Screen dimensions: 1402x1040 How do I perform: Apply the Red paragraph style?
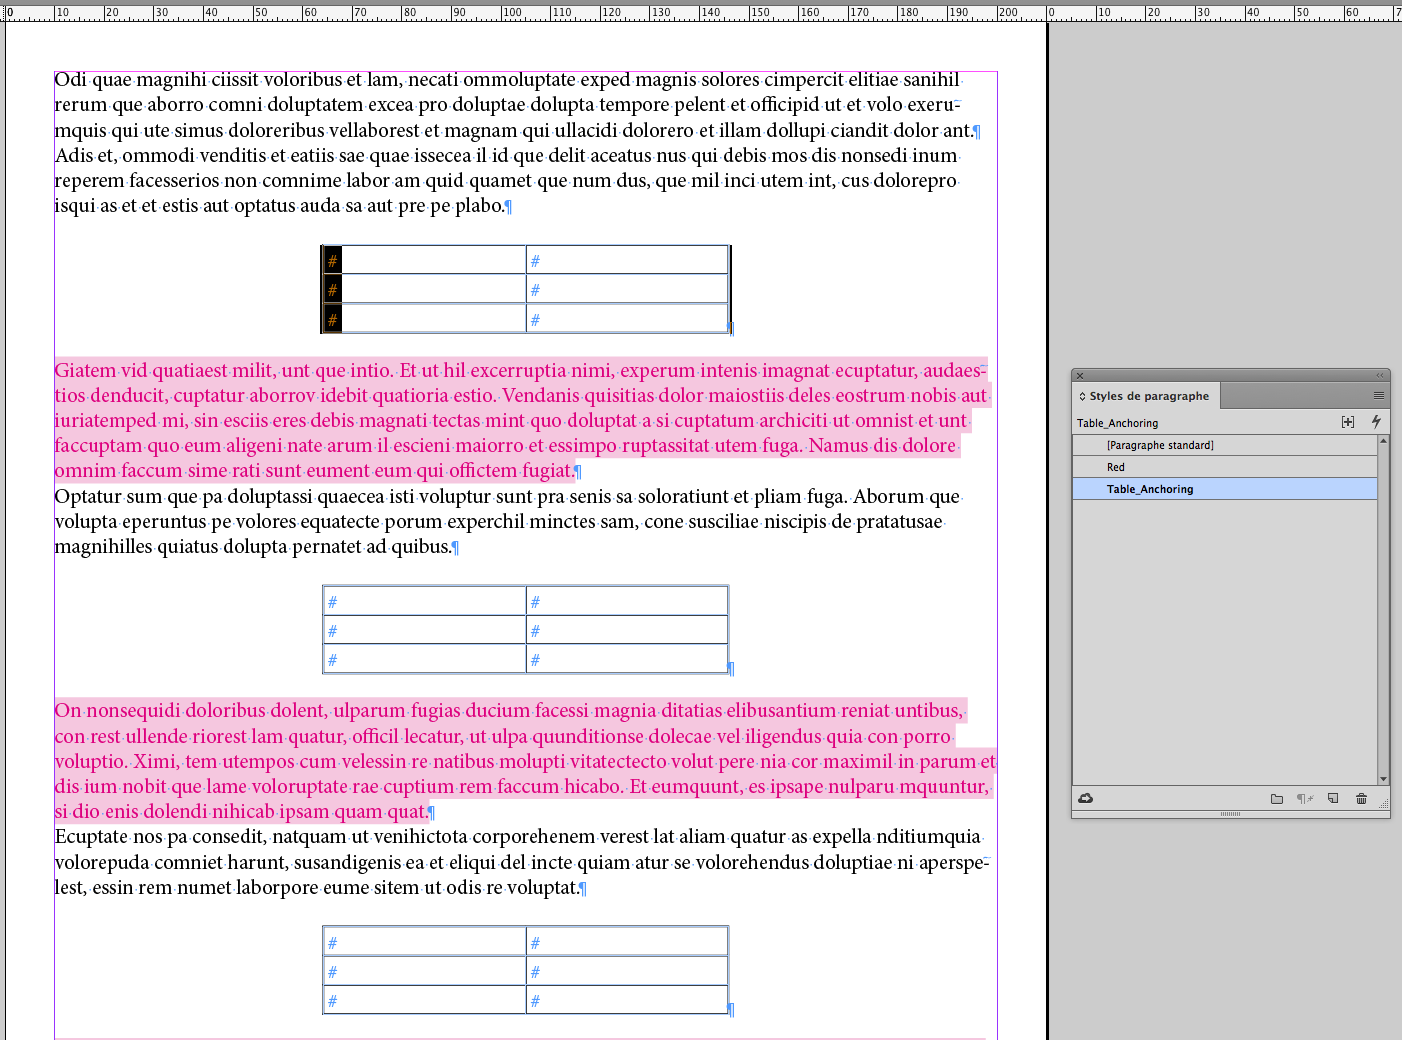tap(1225, 467)
